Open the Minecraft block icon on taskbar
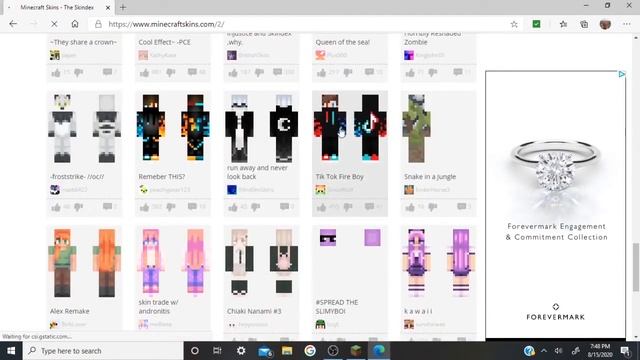The height and width of the screenshot is (360, 640). (356, 351)
